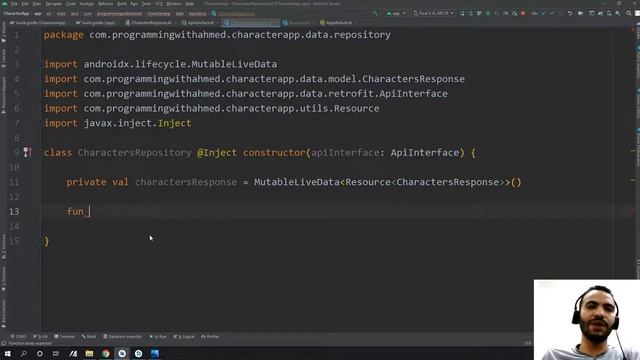Click the Make Project hammer icon
640x360 pixels.
pos(375,13)
